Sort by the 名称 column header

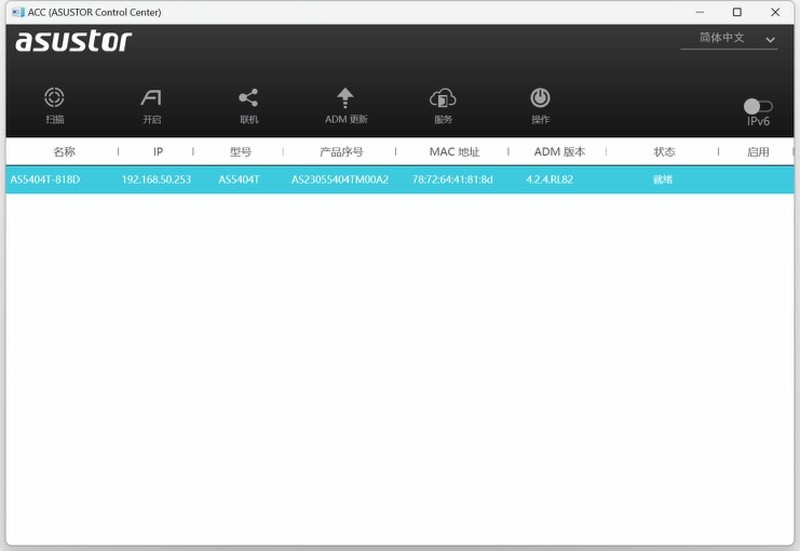pos(64,152)
